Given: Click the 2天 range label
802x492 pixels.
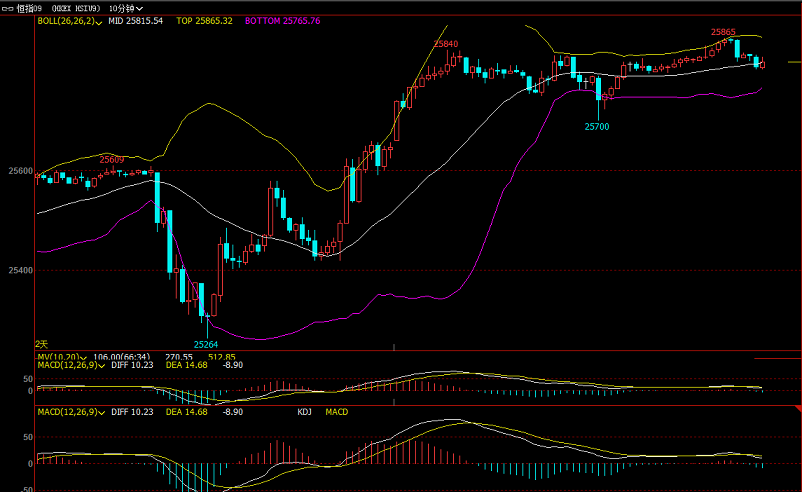Looking at the screenshot, I should [41, 345].
